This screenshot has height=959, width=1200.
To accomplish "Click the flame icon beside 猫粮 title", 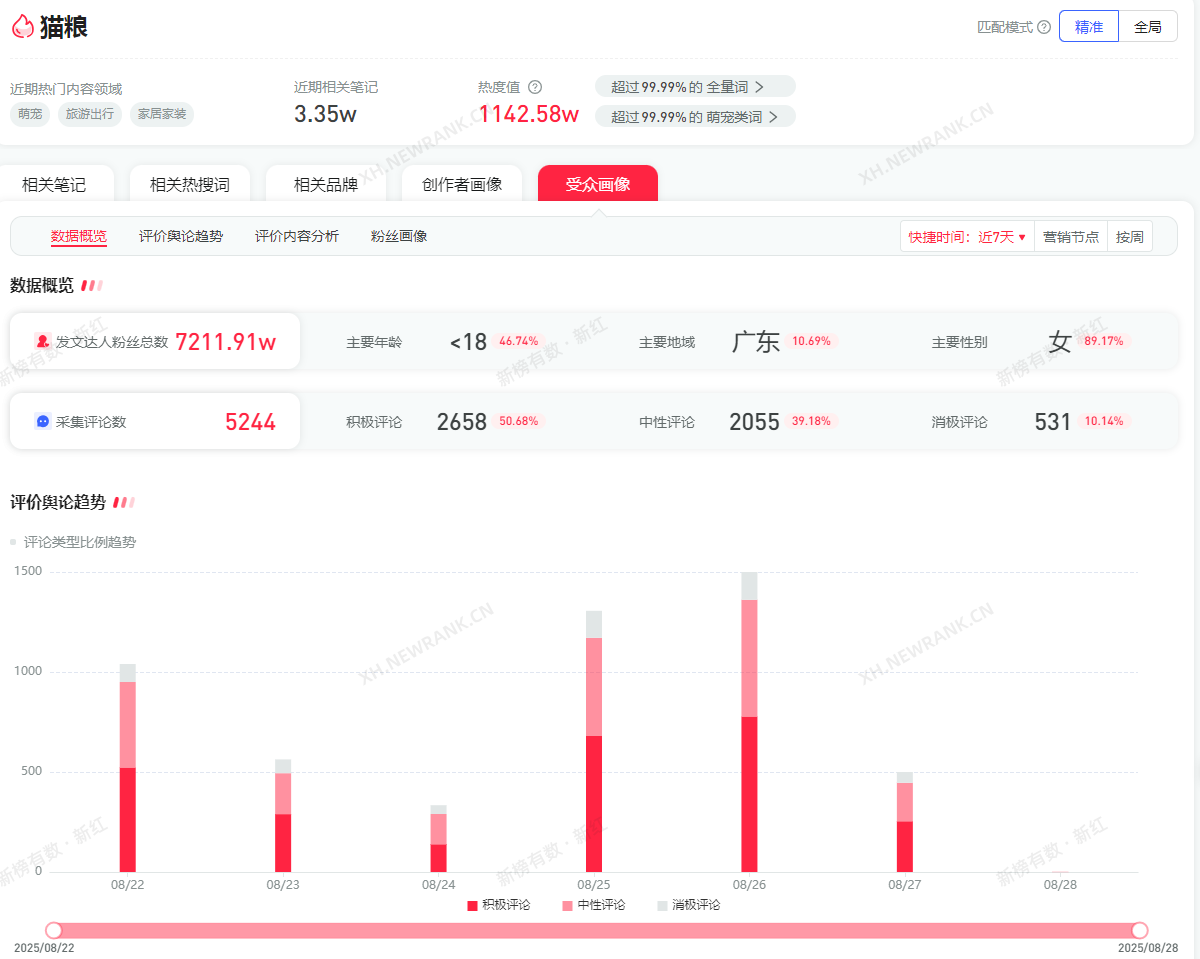I will (x=22, y=27).
